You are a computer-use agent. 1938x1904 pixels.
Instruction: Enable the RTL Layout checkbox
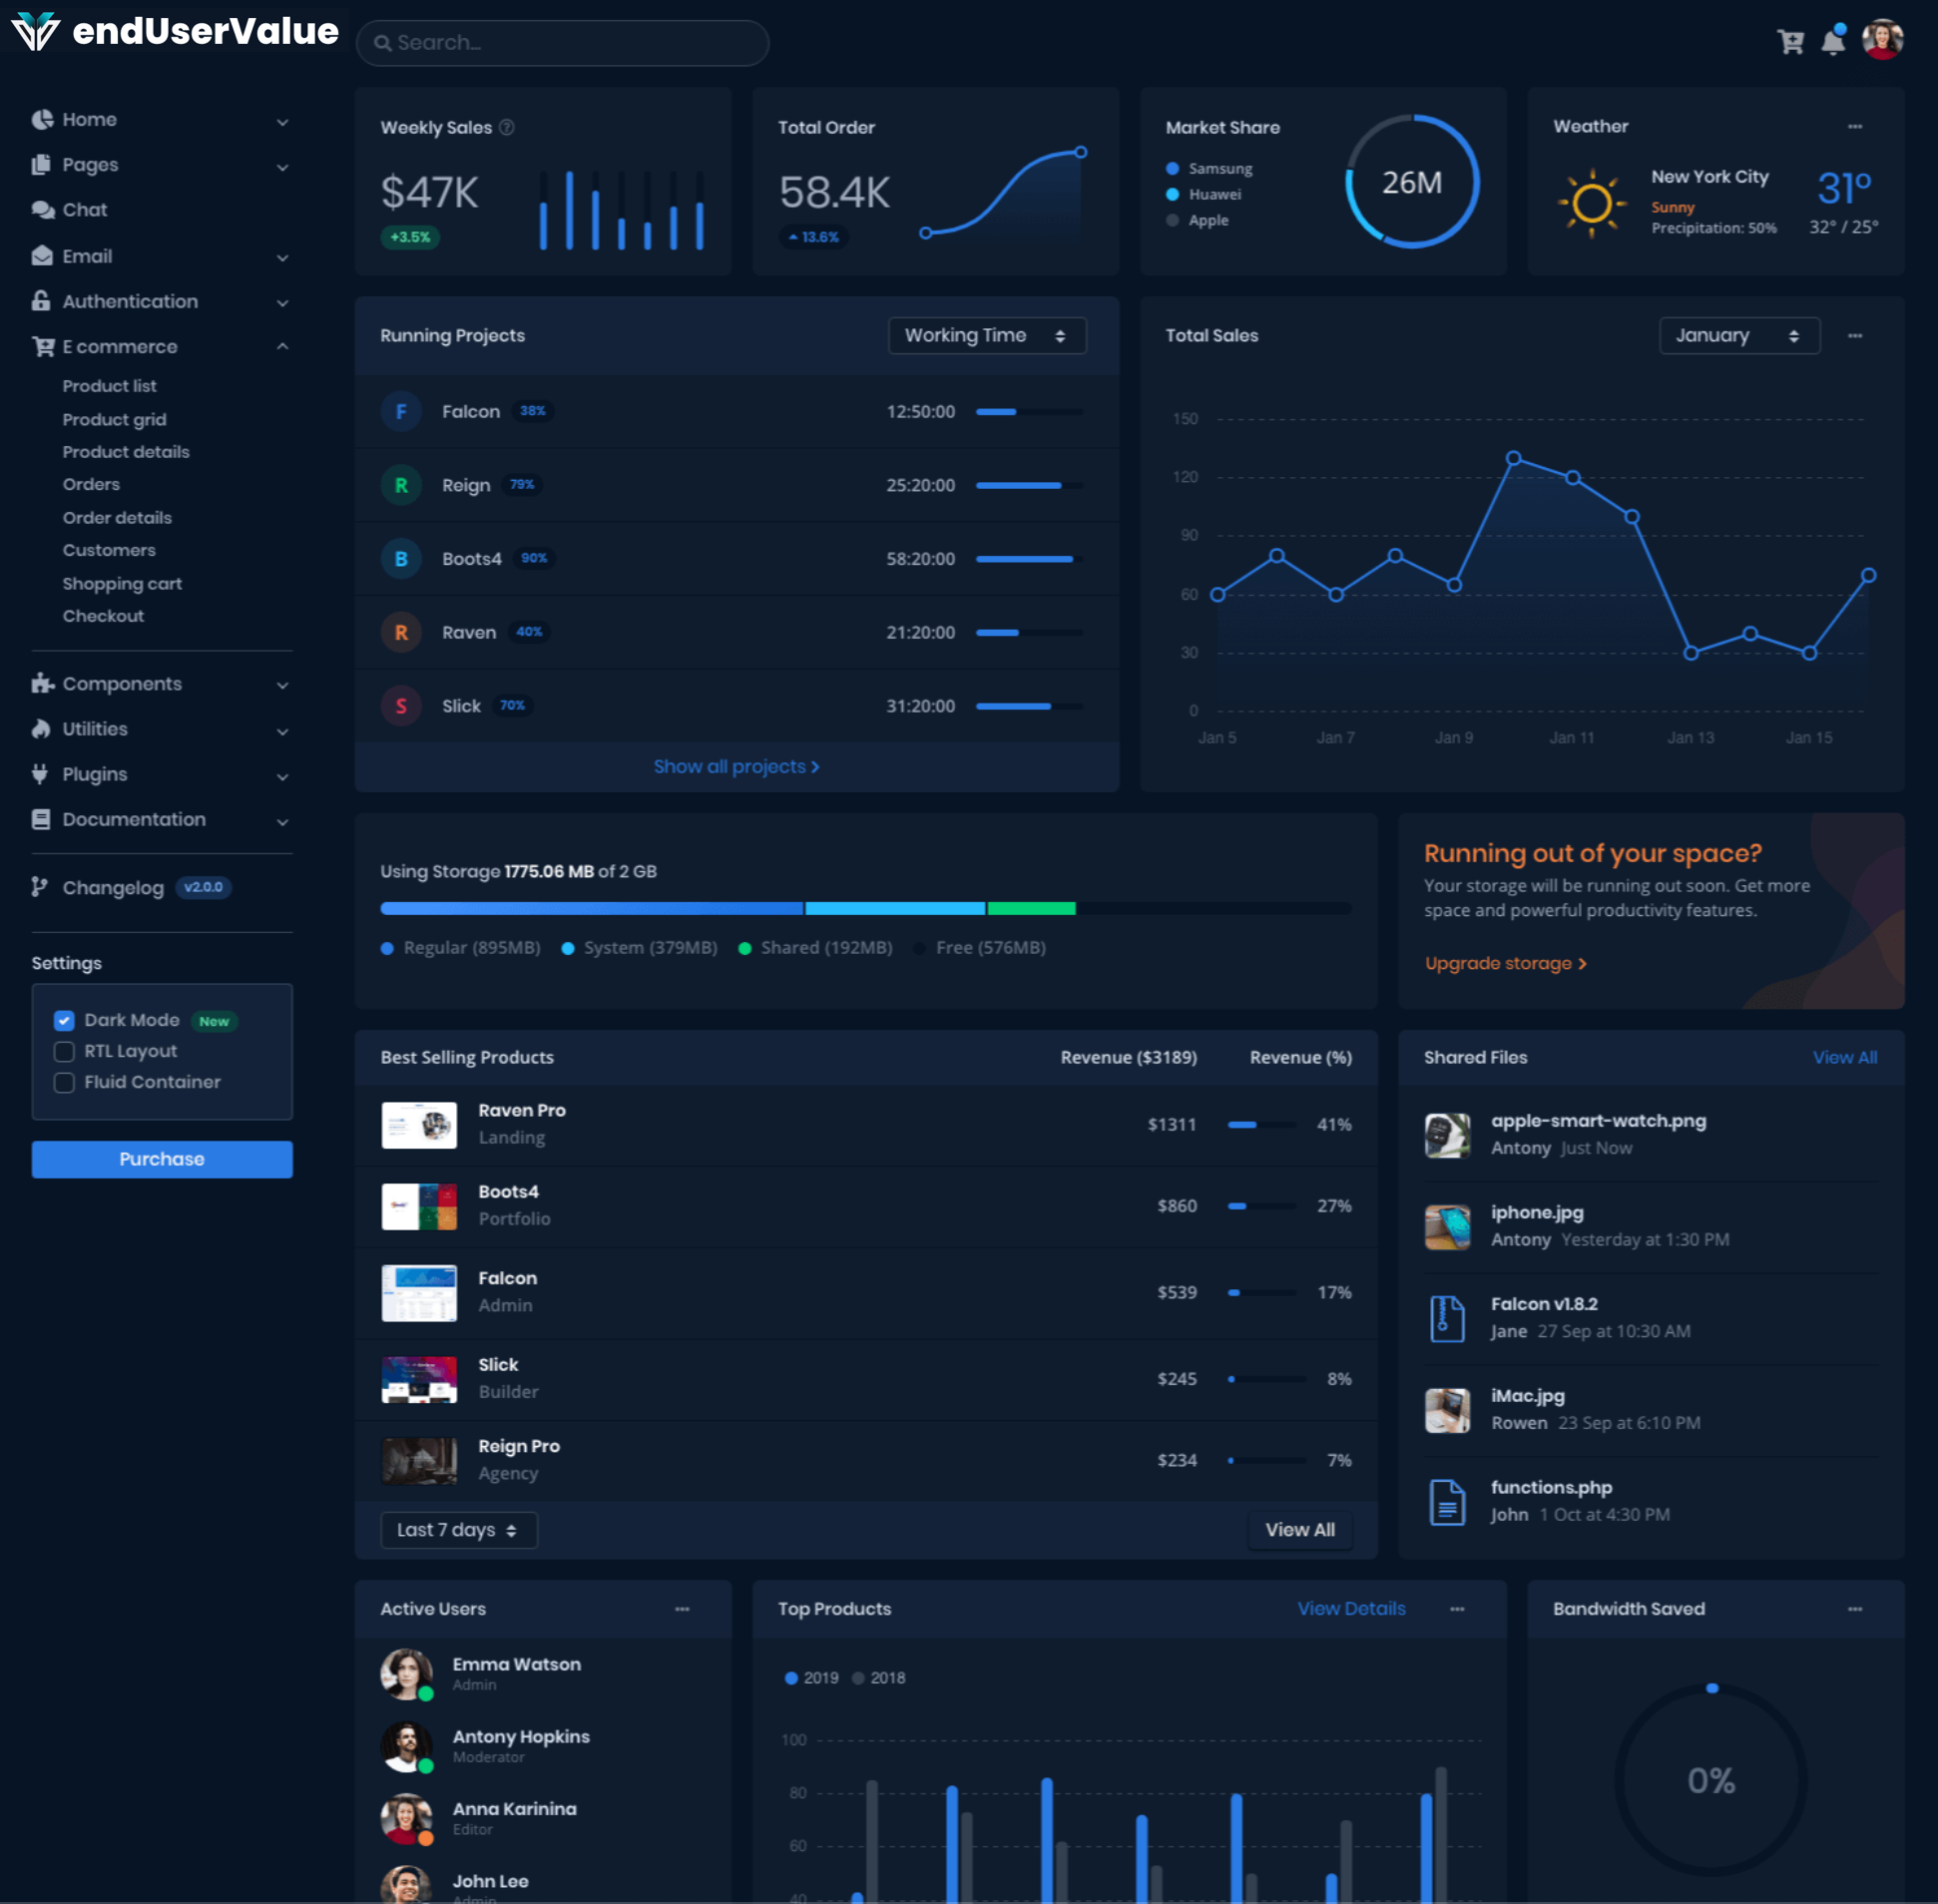coord(65,1051)
